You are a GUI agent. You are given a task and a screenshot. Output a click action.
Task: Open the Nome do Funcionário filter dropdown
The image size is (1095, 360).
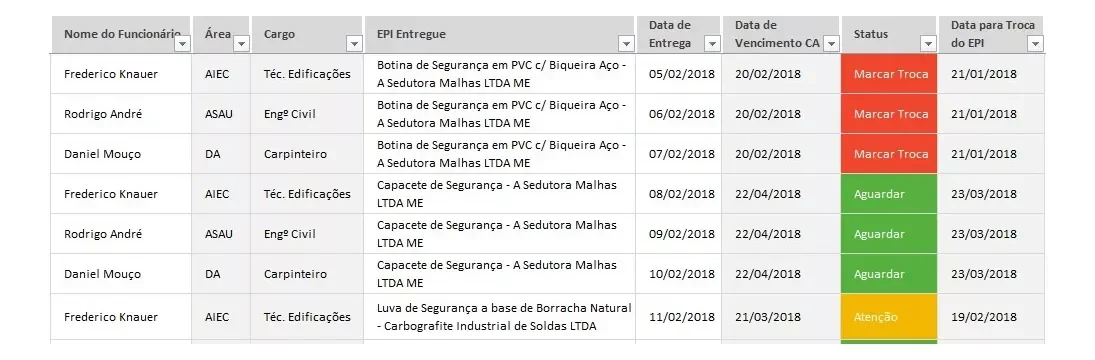tap(182, 44)
